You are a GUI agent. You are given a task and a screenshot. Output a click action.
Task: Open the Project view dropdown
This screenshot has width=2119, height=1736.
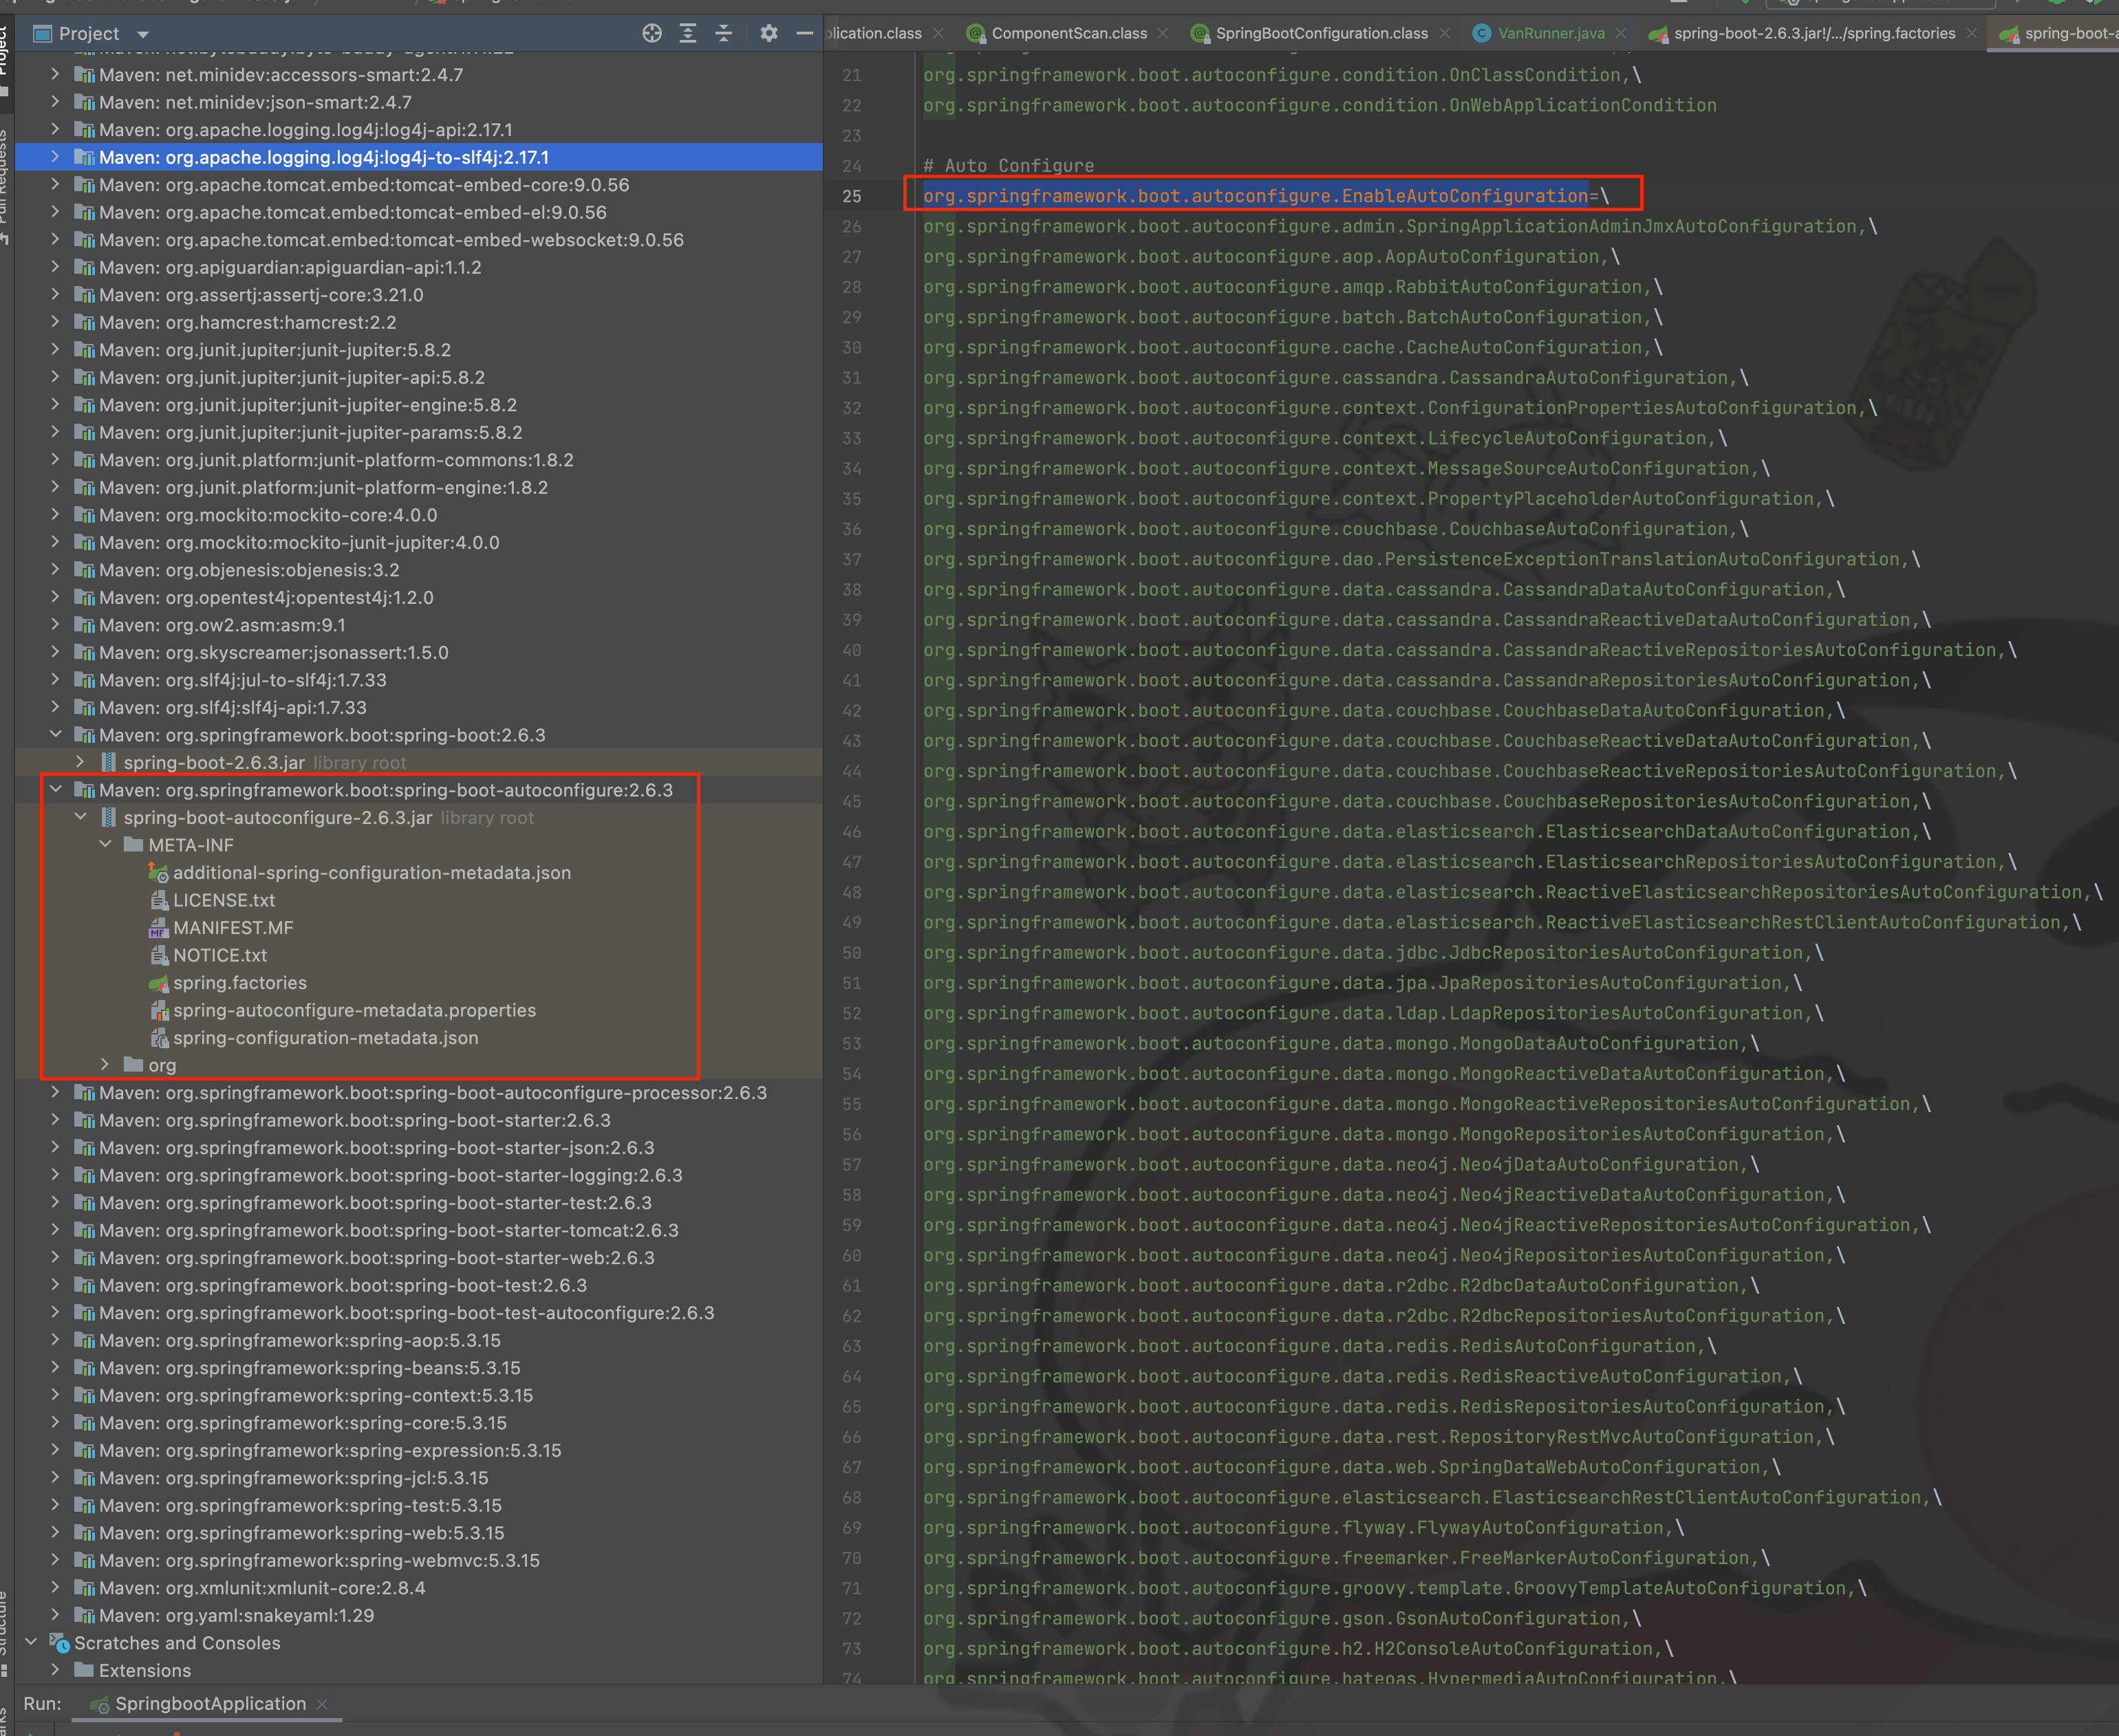(x=143, y=34)
